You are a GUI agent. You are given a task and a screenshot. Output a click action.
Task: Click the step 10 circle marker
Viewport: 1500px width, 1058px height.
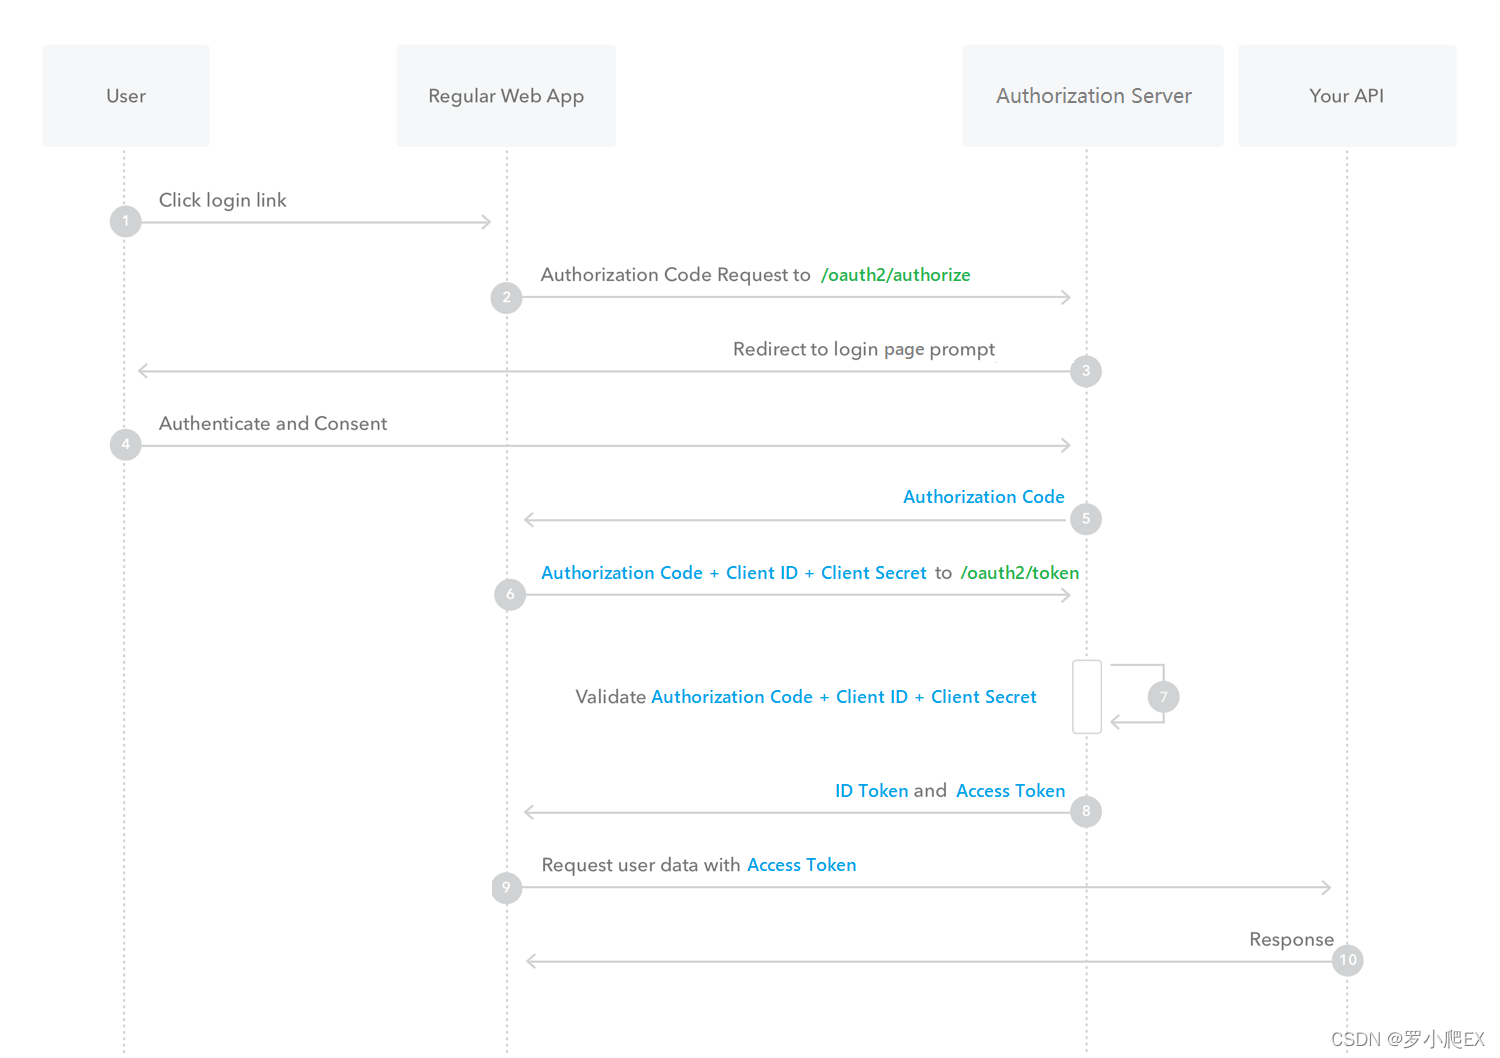(1348, 960)
